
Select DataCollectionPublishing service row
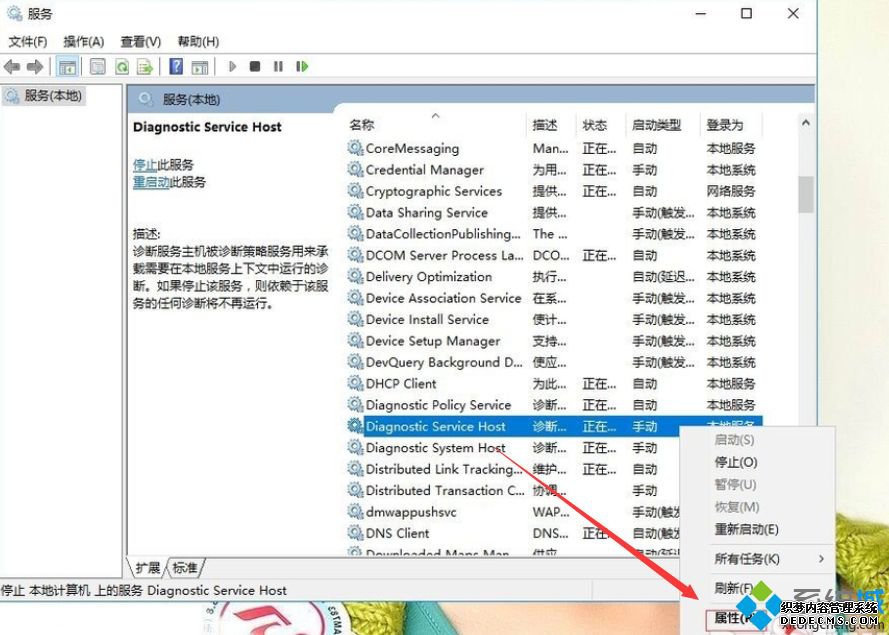(x=554, y=234)
